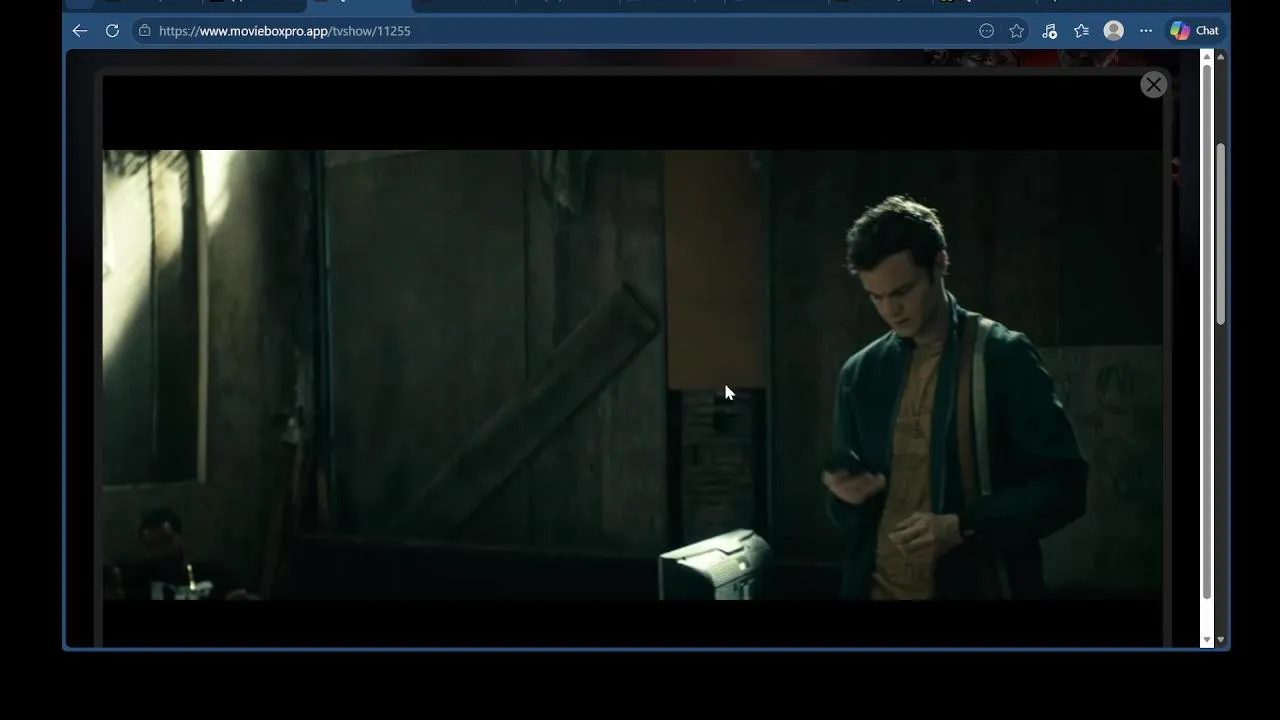Open the favorites list icon
This screenshot has height=720, width=1280.
tap(1081, 31)
